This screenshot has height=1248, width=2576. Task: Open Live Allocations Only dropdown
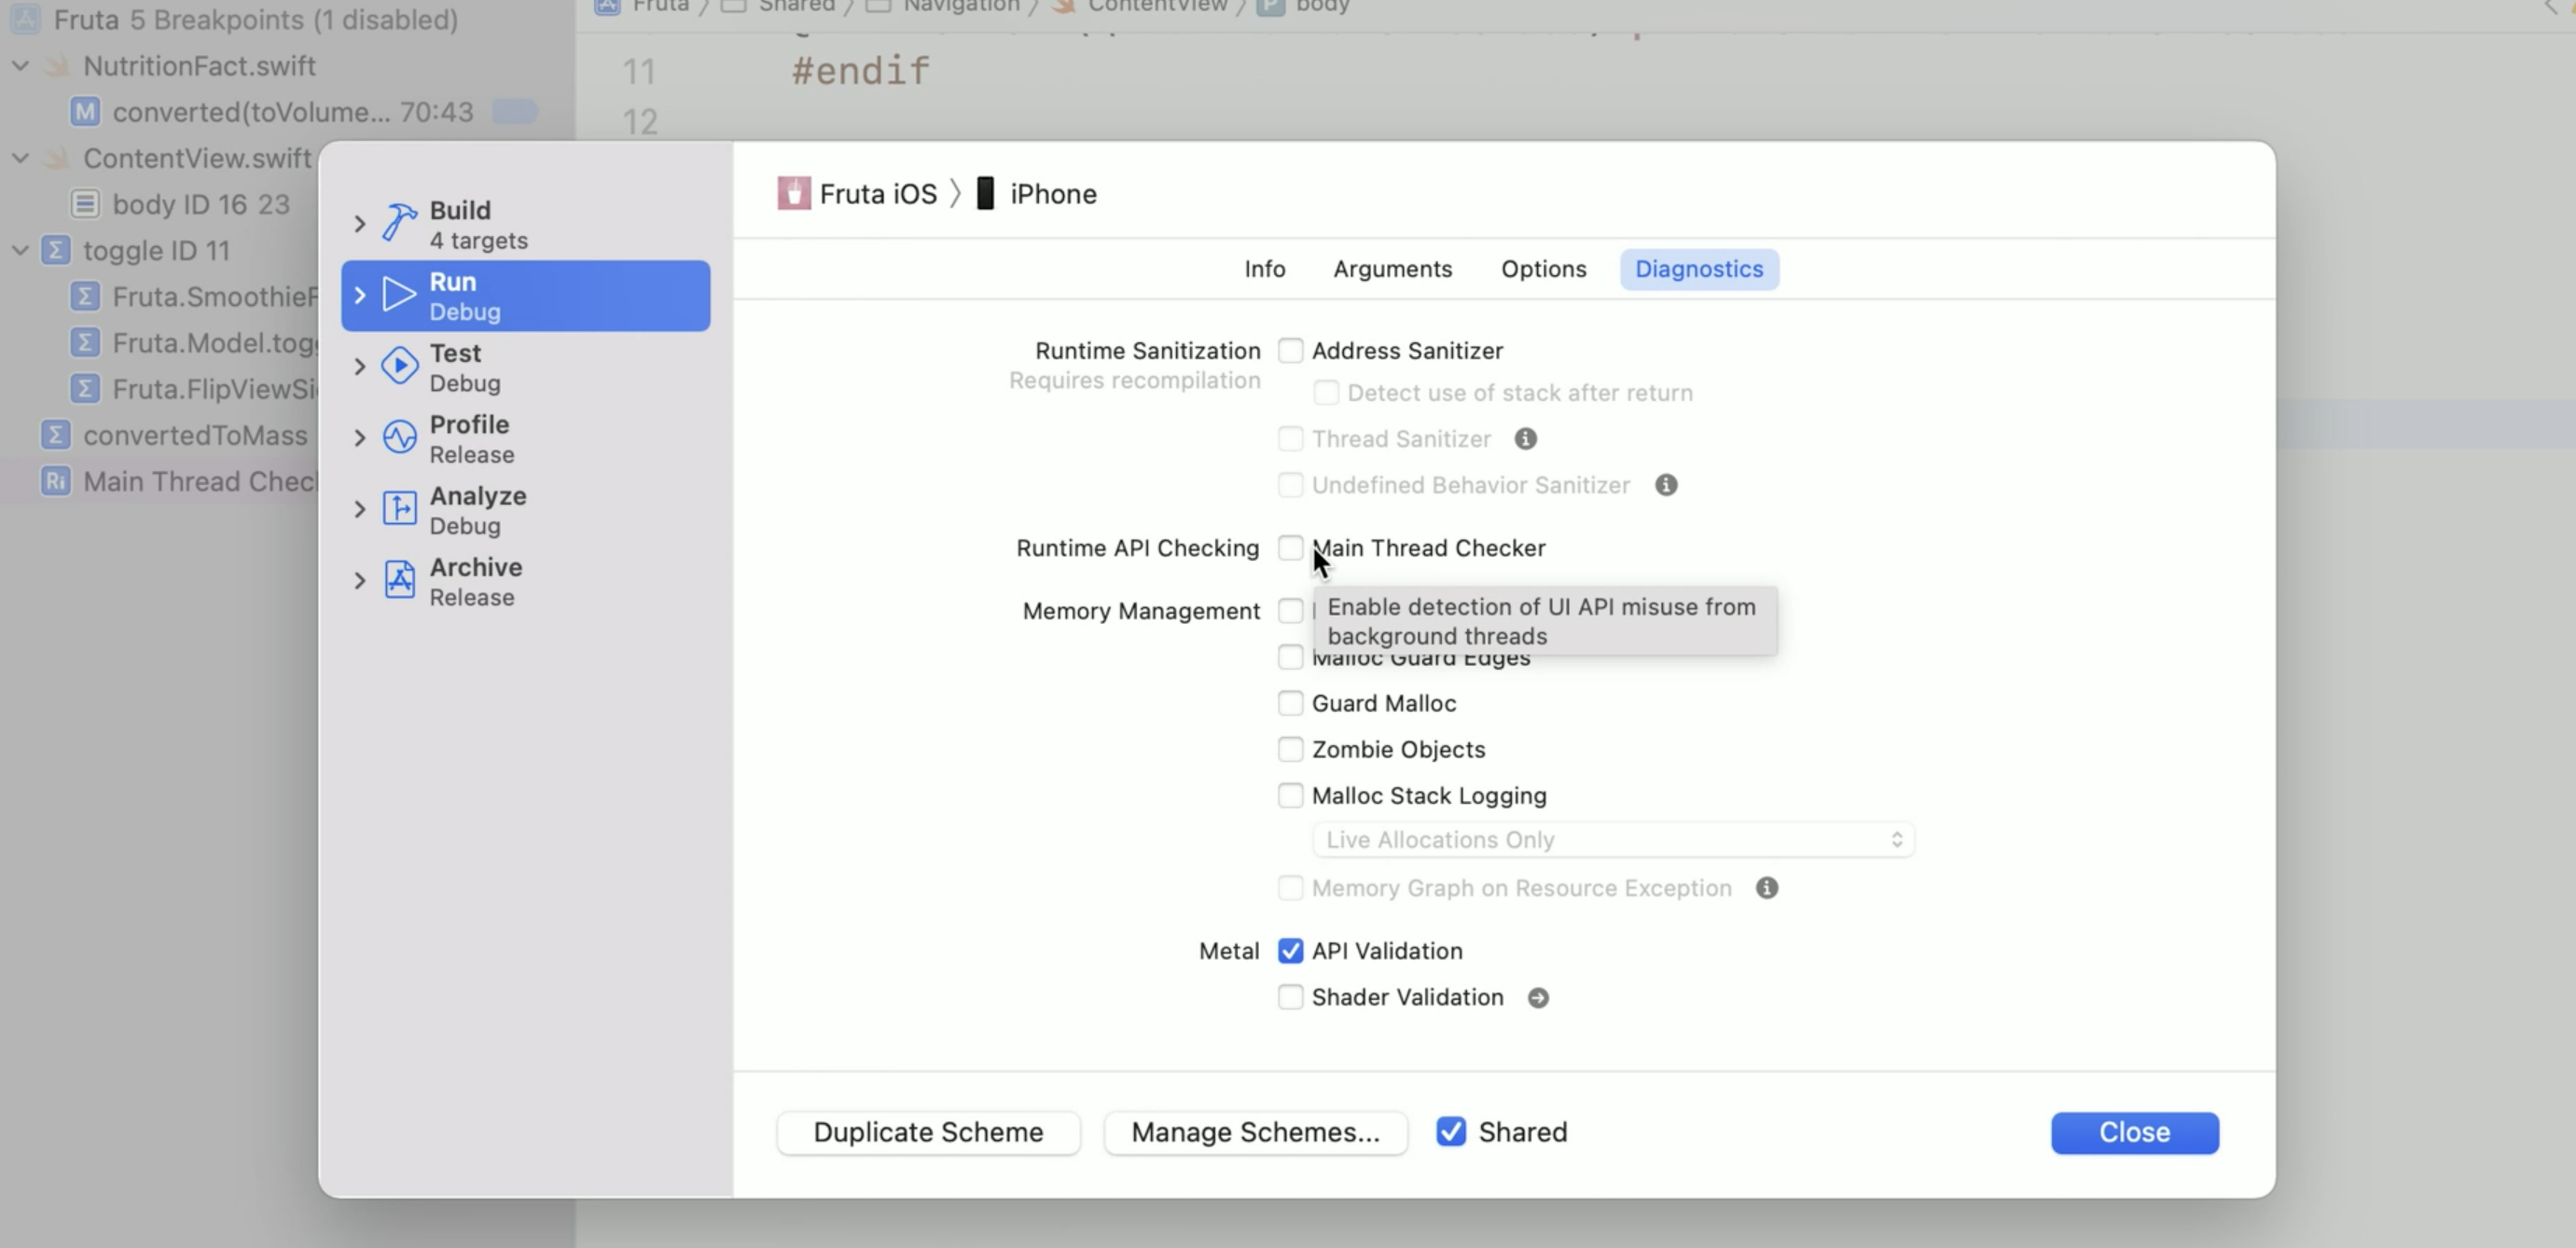tap(1612, 840)
